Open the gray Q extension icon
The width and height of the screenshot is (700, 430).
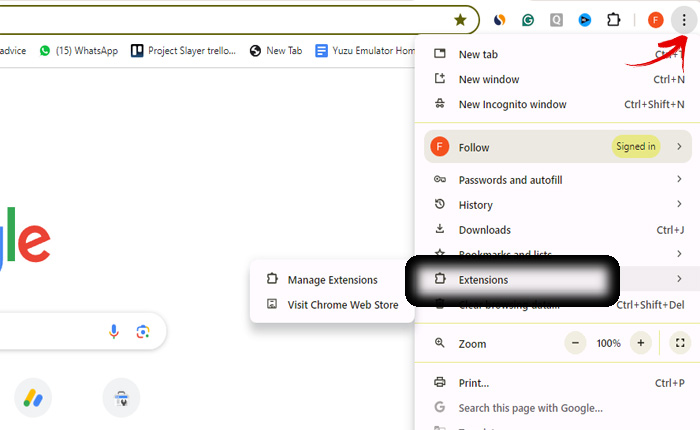pyautogui.click(x=556, y=20)
